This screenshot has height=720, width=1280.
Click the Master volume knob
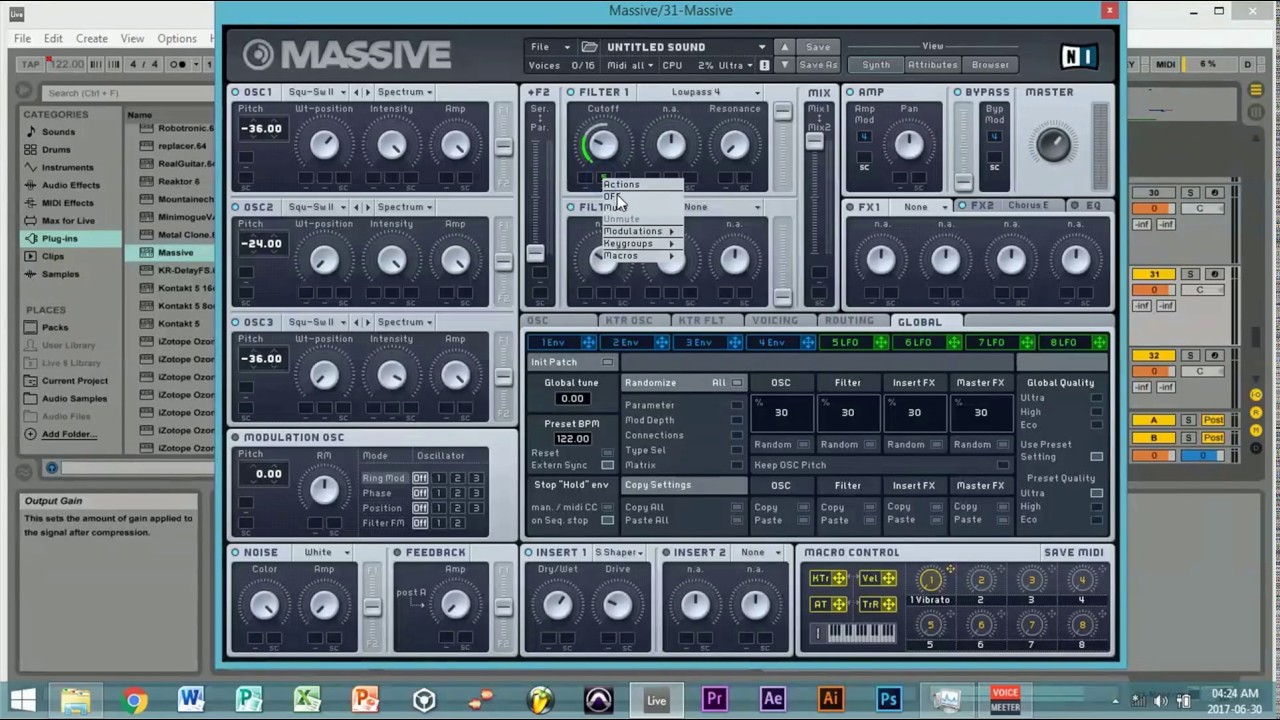click(1053, 146)
